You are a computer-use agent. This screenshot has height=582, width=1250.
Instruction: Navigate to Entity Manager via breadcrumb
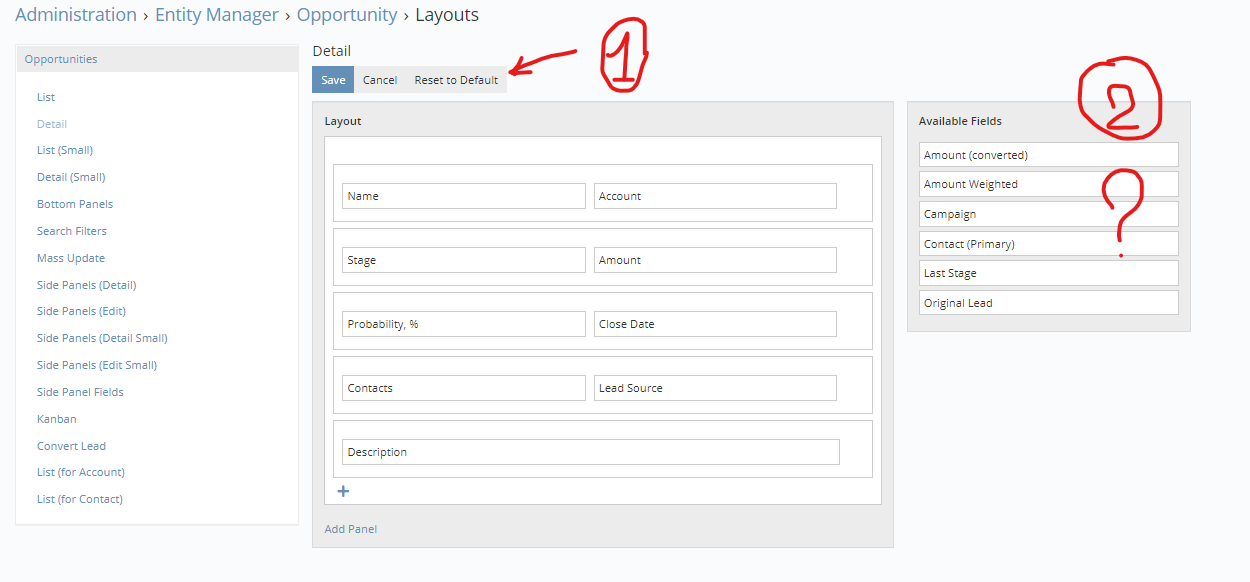(x=217, y=14)
